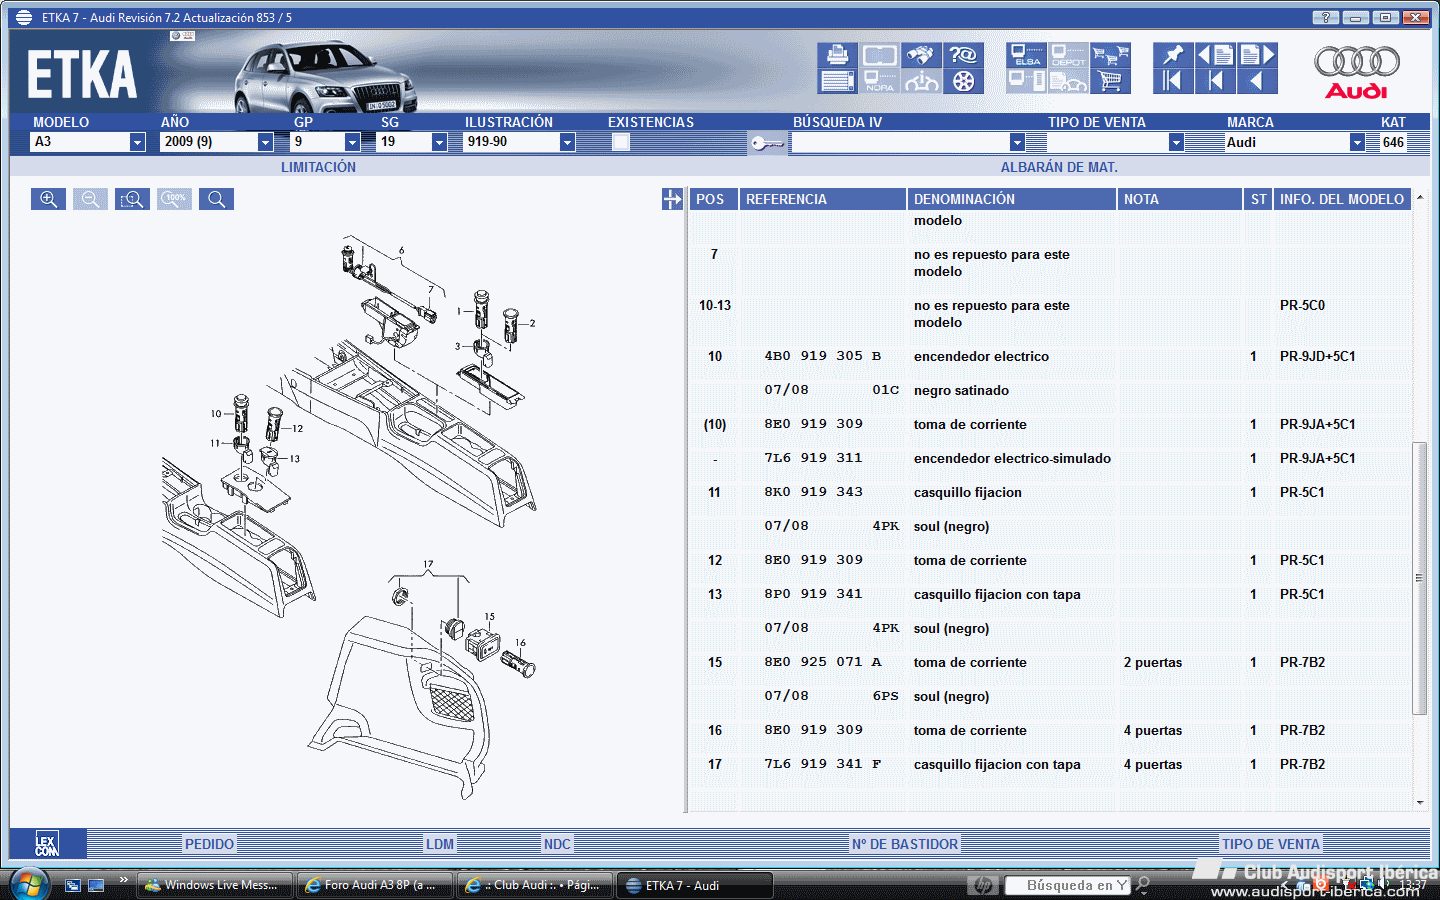This screenshot has height=900, width=1440.
Task: Switch to Foro Audi A3 8P taskbar window
Action: (375, 885)
